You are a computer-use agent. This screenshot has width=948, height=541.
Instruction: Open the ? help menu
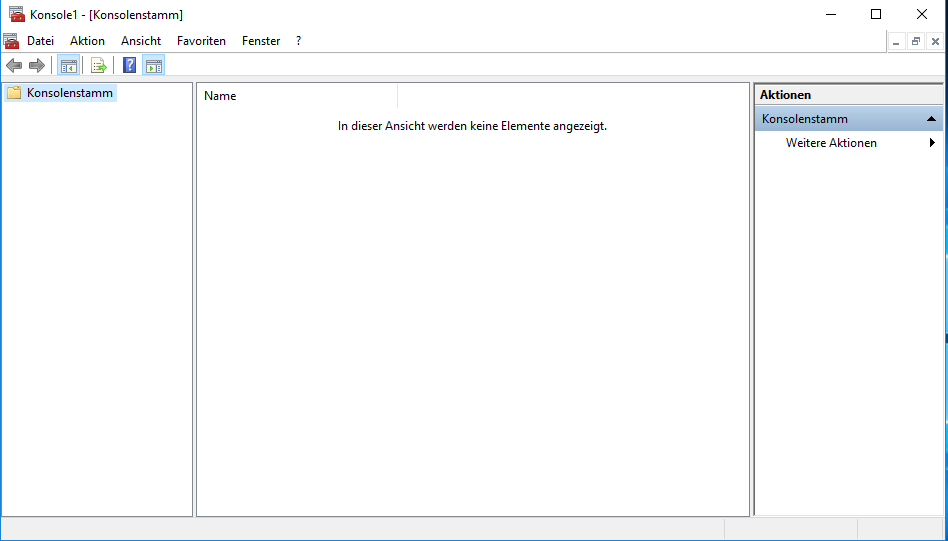click(x=298, y=41)
